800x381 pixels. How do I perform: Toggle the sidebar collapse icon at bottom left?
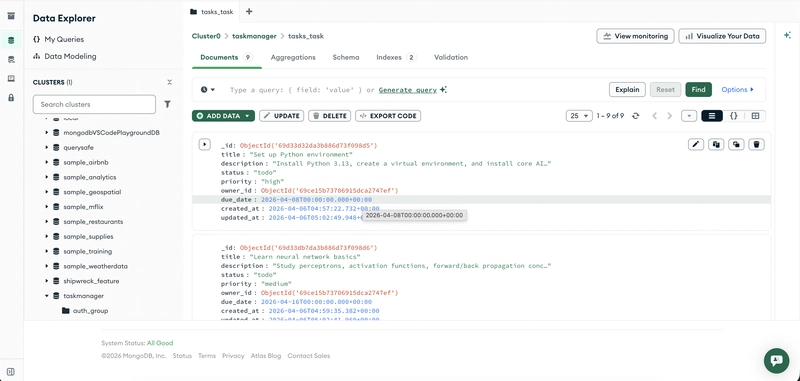11,371
